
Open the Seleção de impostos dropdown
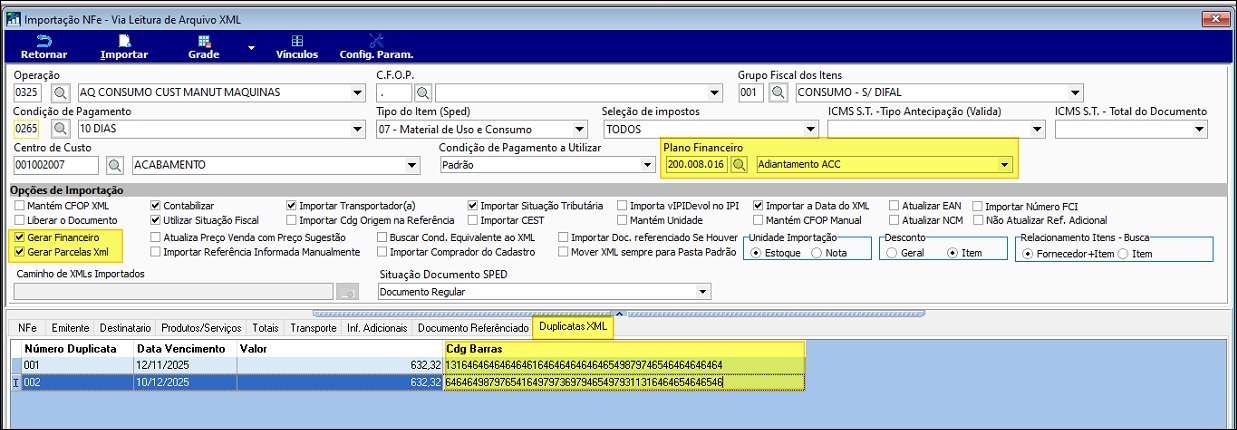(x=809, y=129)
